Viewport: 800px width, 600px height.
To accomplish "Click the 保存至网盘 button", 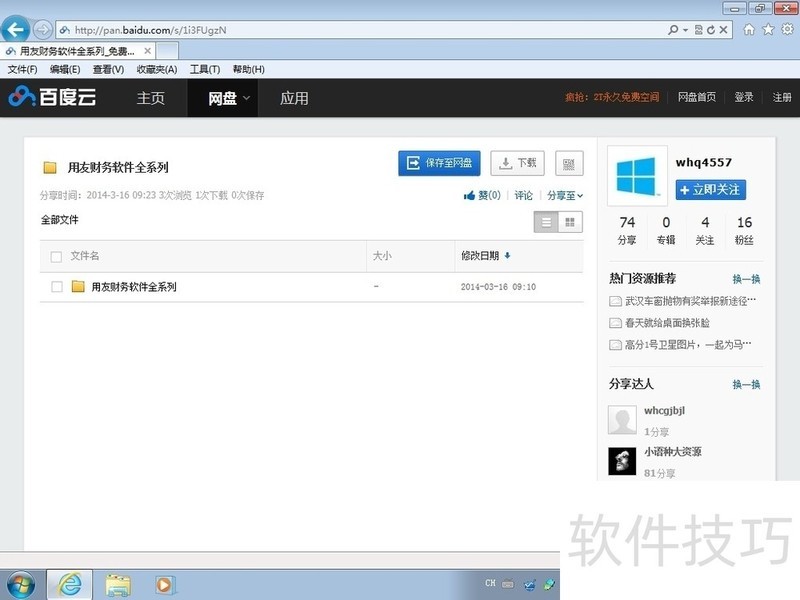I will (x=439, y=163).
